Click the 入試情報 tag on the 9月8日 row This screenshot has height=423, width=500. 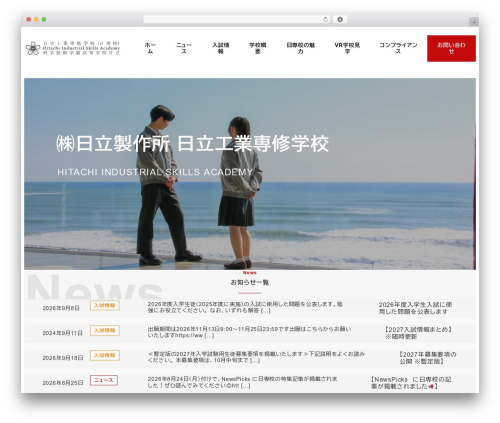click(105, 305)
